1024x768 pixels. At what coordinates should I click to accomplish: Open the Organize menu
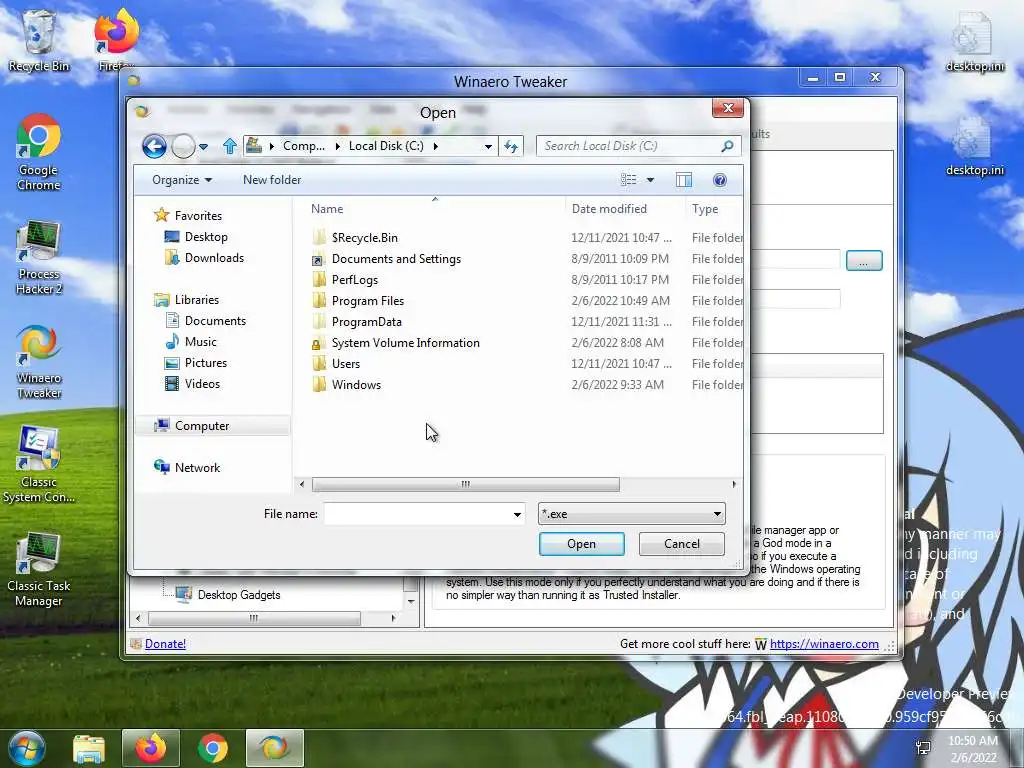click(182, 180)
